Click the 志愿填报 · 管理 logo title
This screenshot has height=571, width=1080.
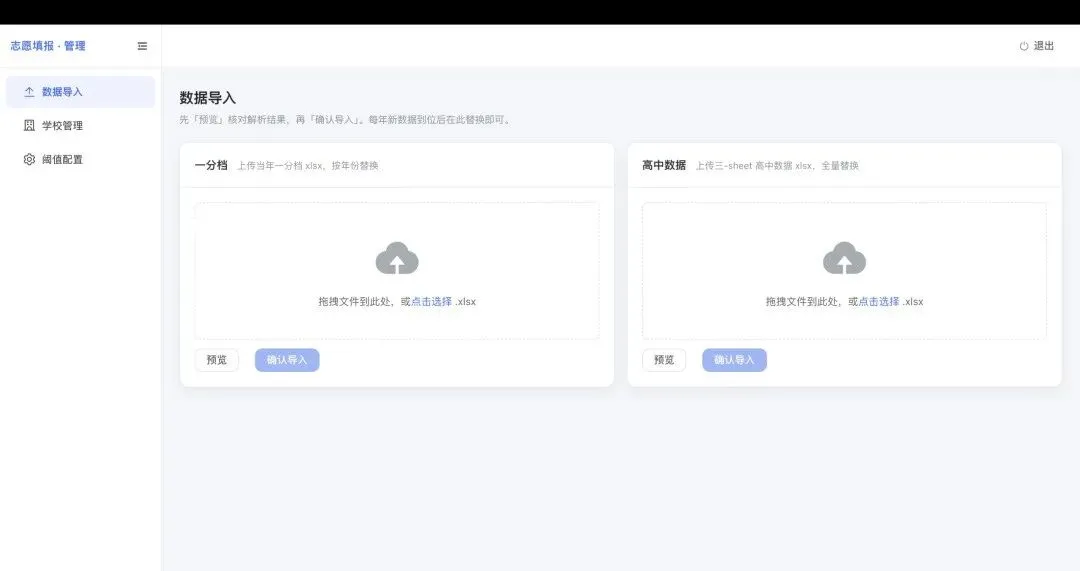[48, 46]
